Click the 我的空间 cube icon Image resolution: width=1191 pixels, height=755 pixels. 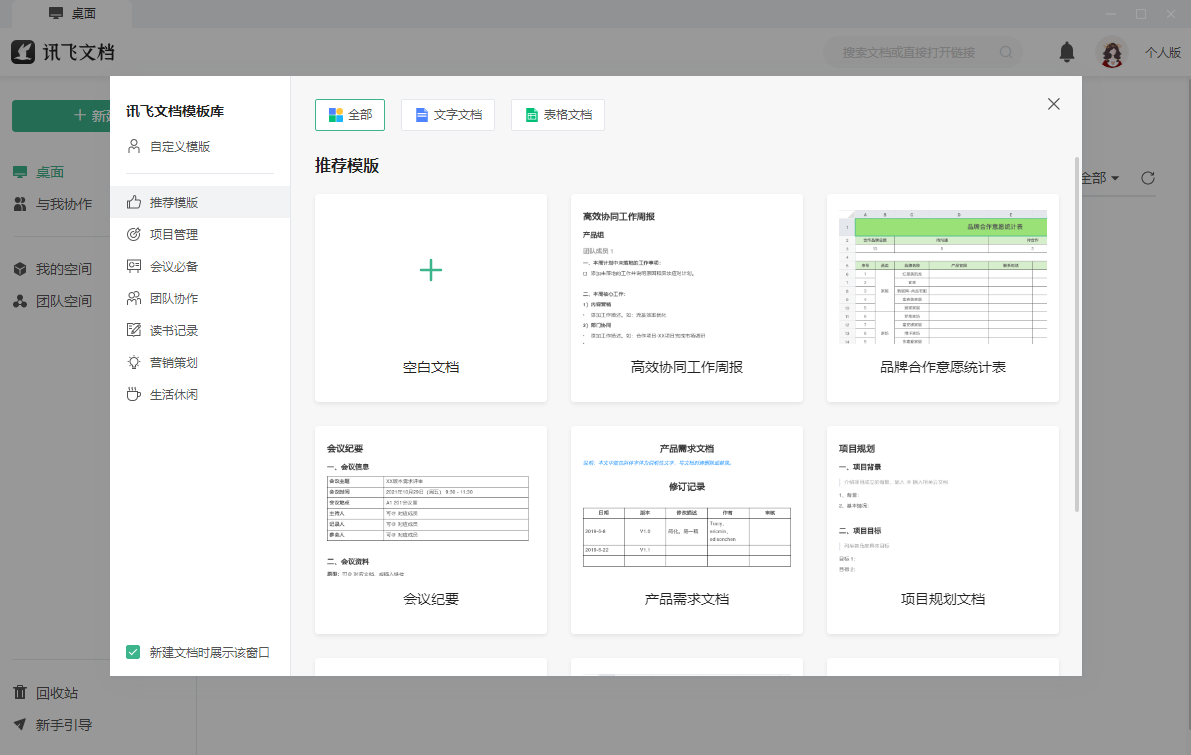tap(20, 269)
